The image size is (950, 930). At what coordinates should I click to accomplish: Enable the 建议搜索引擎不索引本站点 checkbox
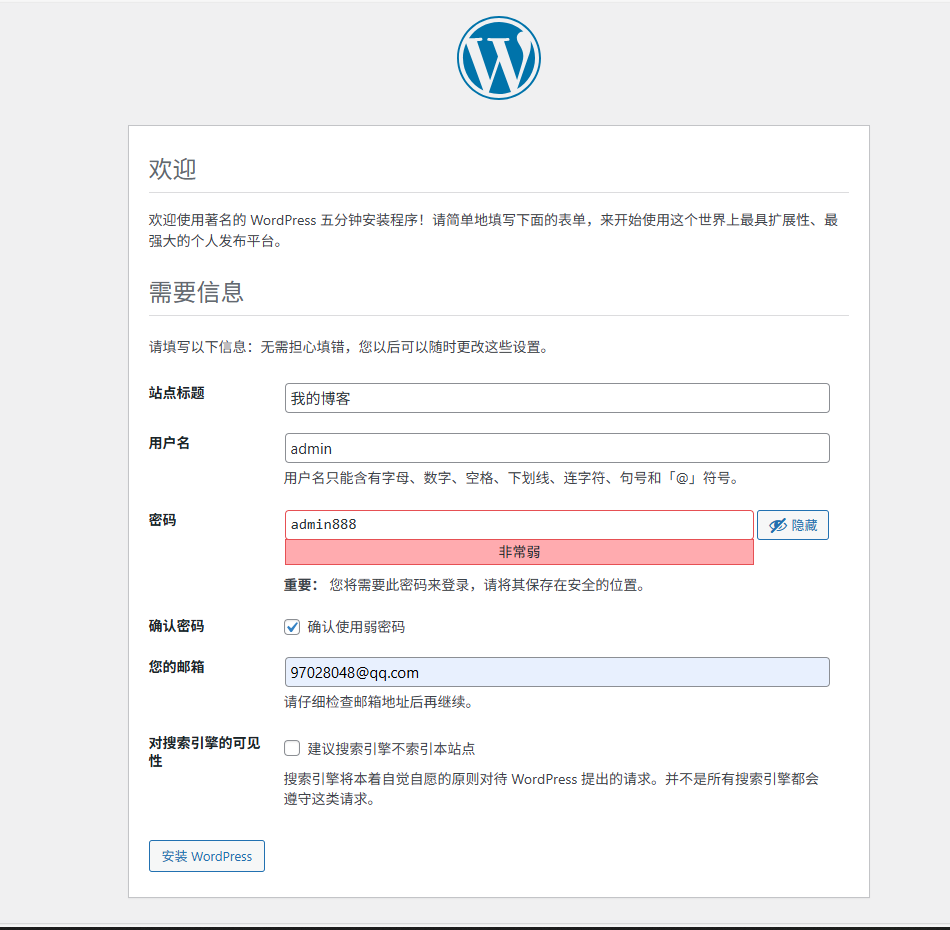click(x=292, y=748)
